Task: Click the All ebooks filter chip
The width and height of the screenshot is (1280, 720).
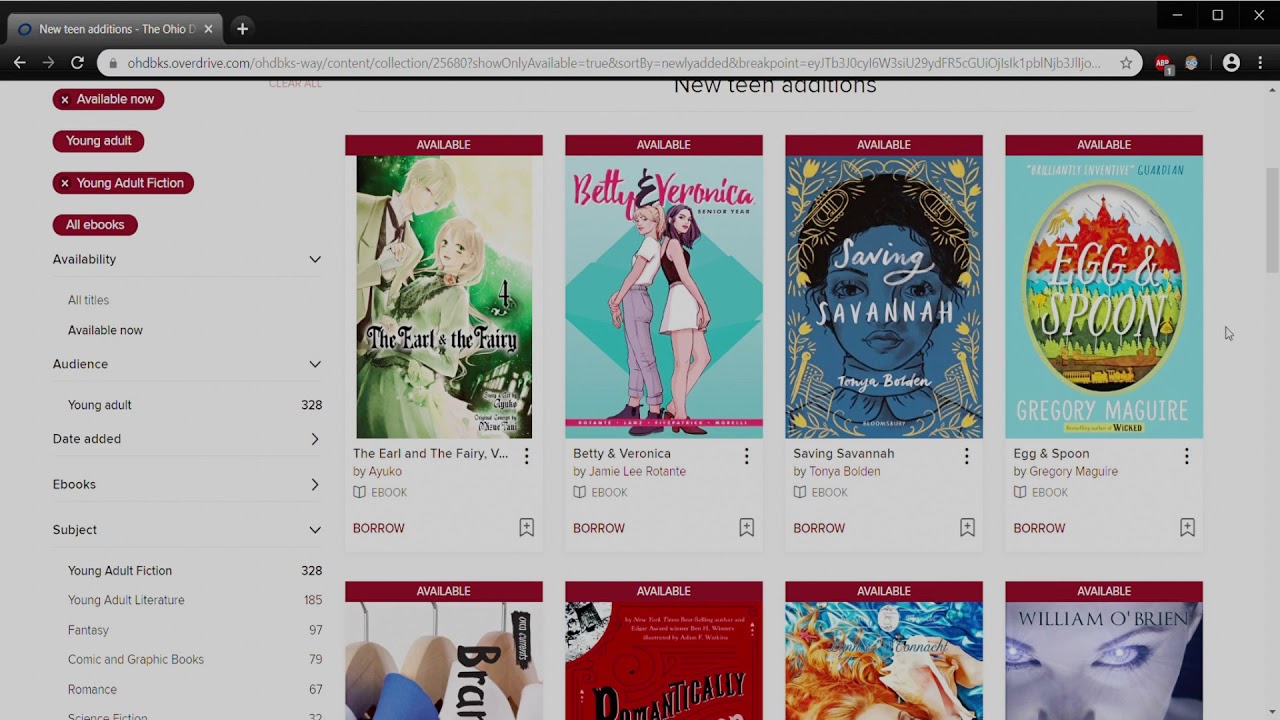Action: 95,225
